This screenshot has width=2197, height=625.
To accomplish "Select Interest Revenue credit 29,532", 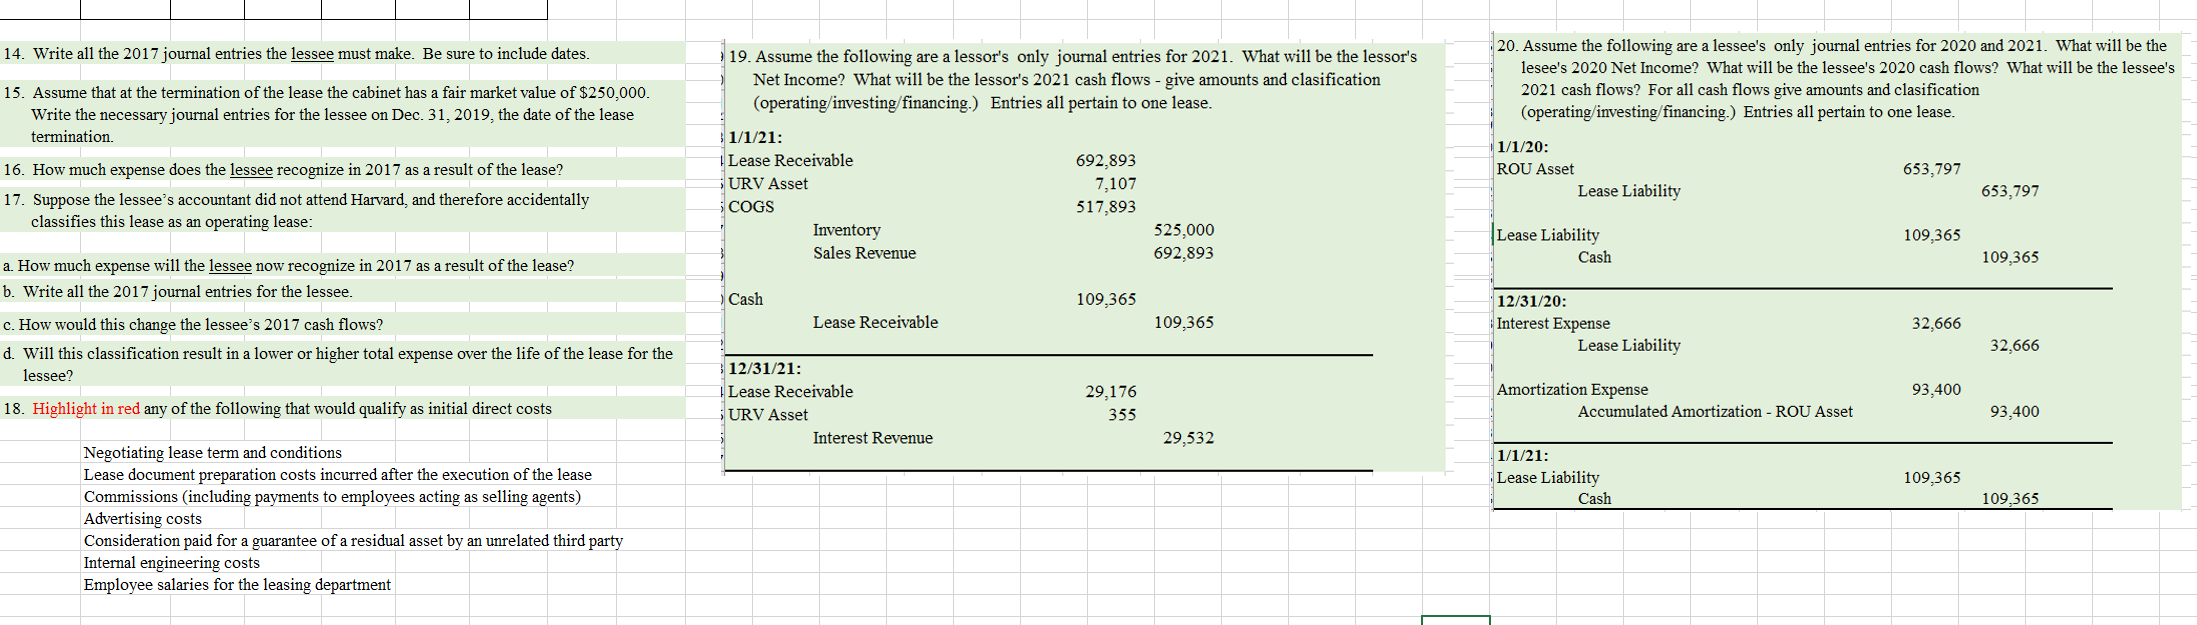I will coord(1189,438).
